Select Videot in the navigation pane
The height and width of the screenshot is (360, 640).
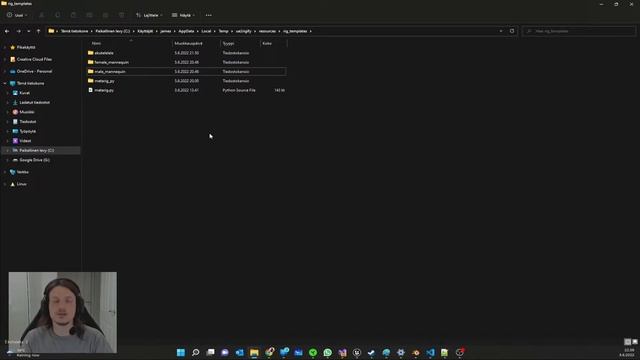[25, 141]
